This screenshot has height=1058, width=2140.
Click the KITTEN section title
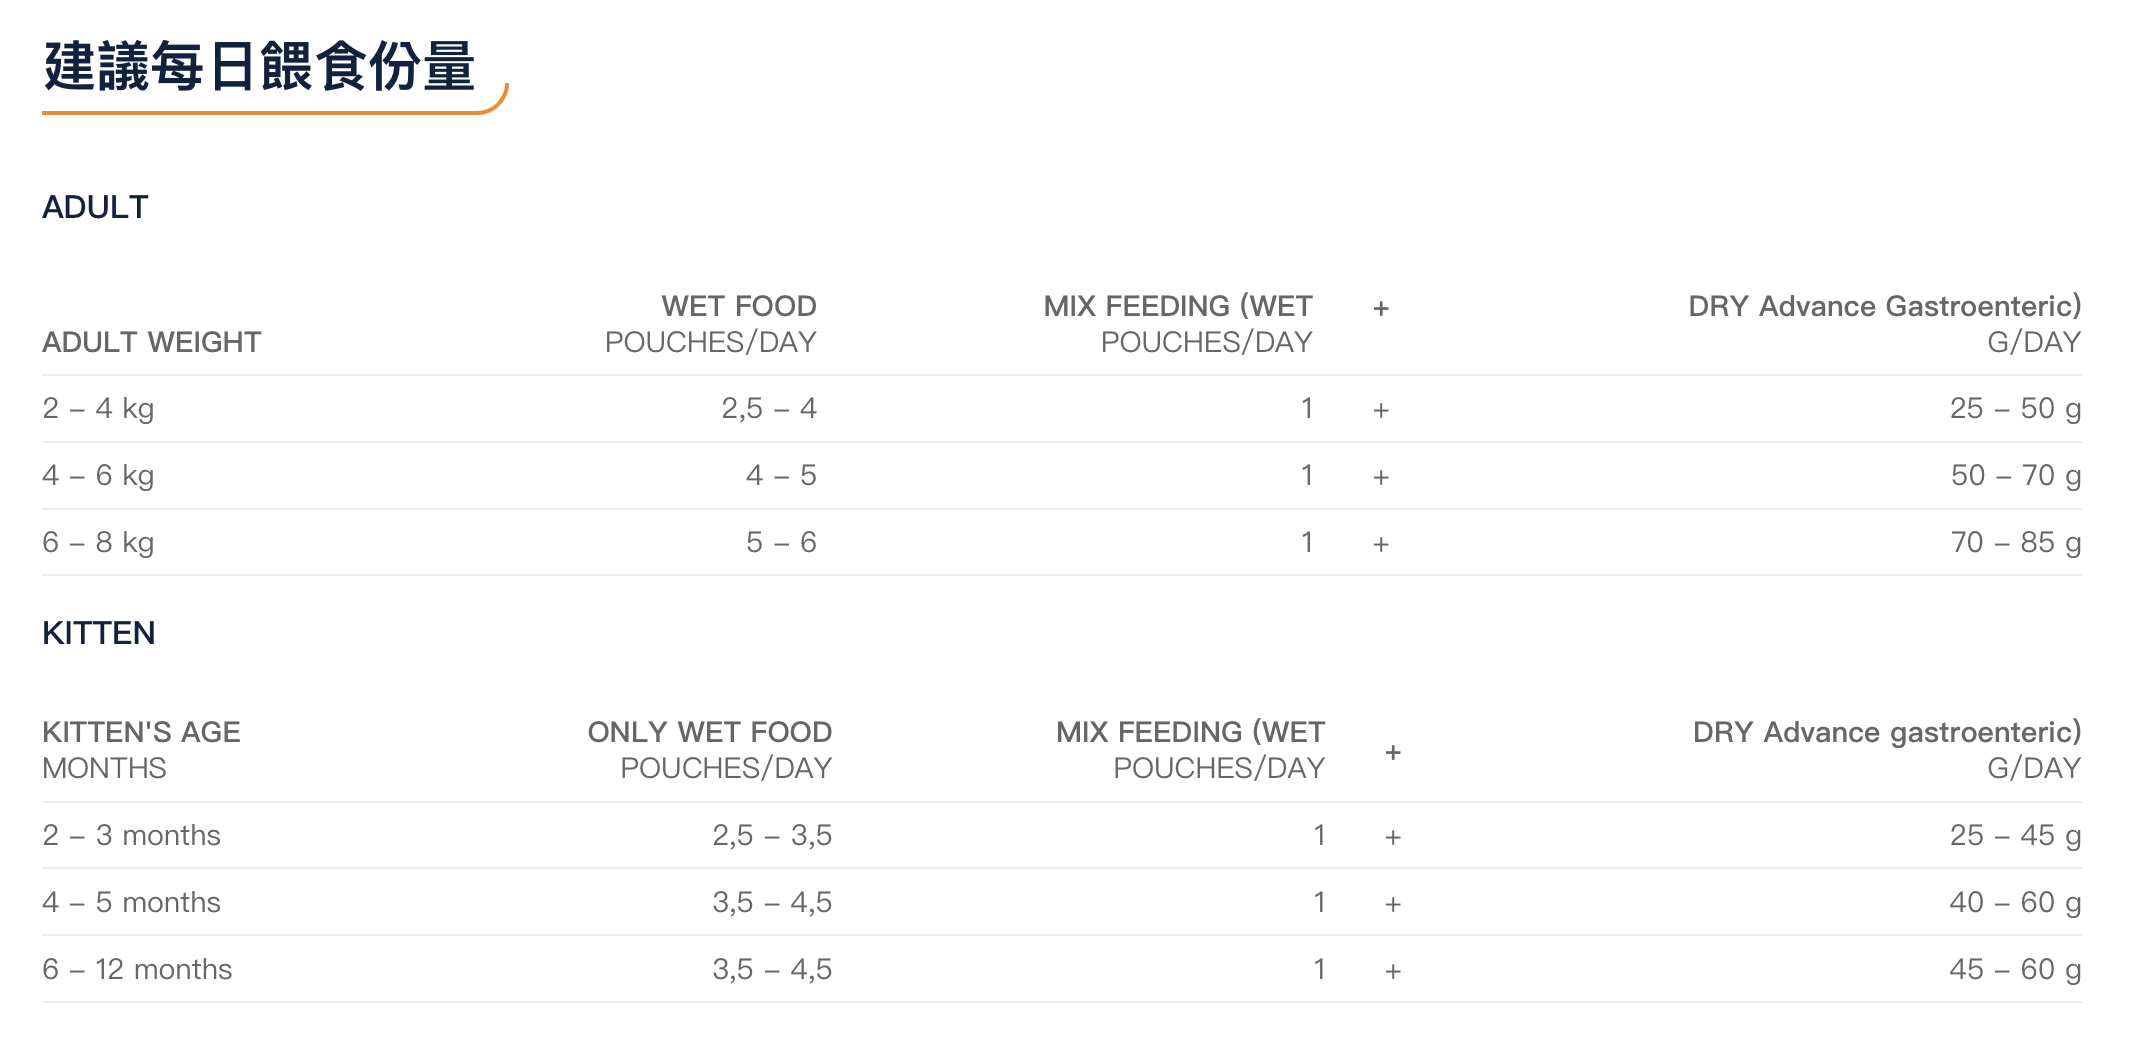coord(98,633)
